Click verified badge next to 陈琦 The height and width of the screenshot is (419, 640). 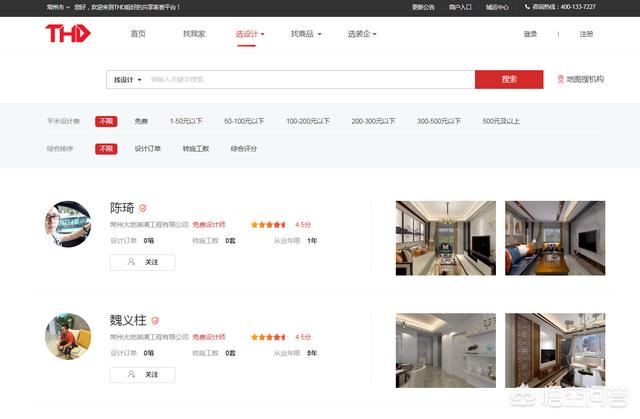[x=142, y=208]
